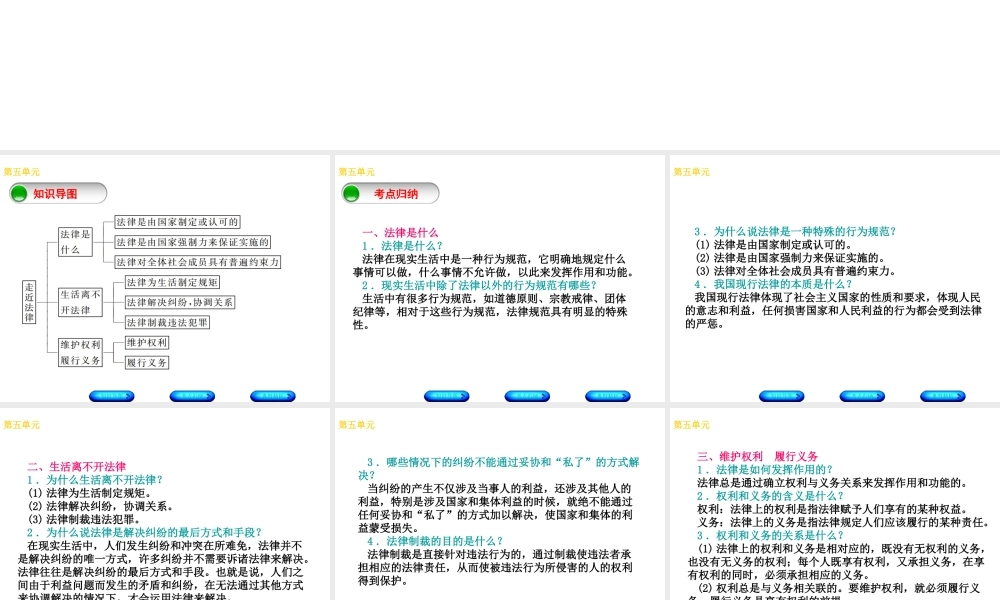Select the 维护权利 履行义务 node in mind map
The height and width of the screenshot is (600, 1000).
(80, 352)
